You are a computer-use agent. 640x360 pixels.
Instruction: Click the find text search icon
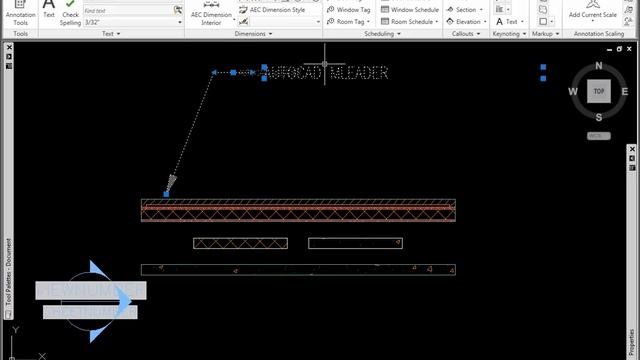click(x=178, y=10)
